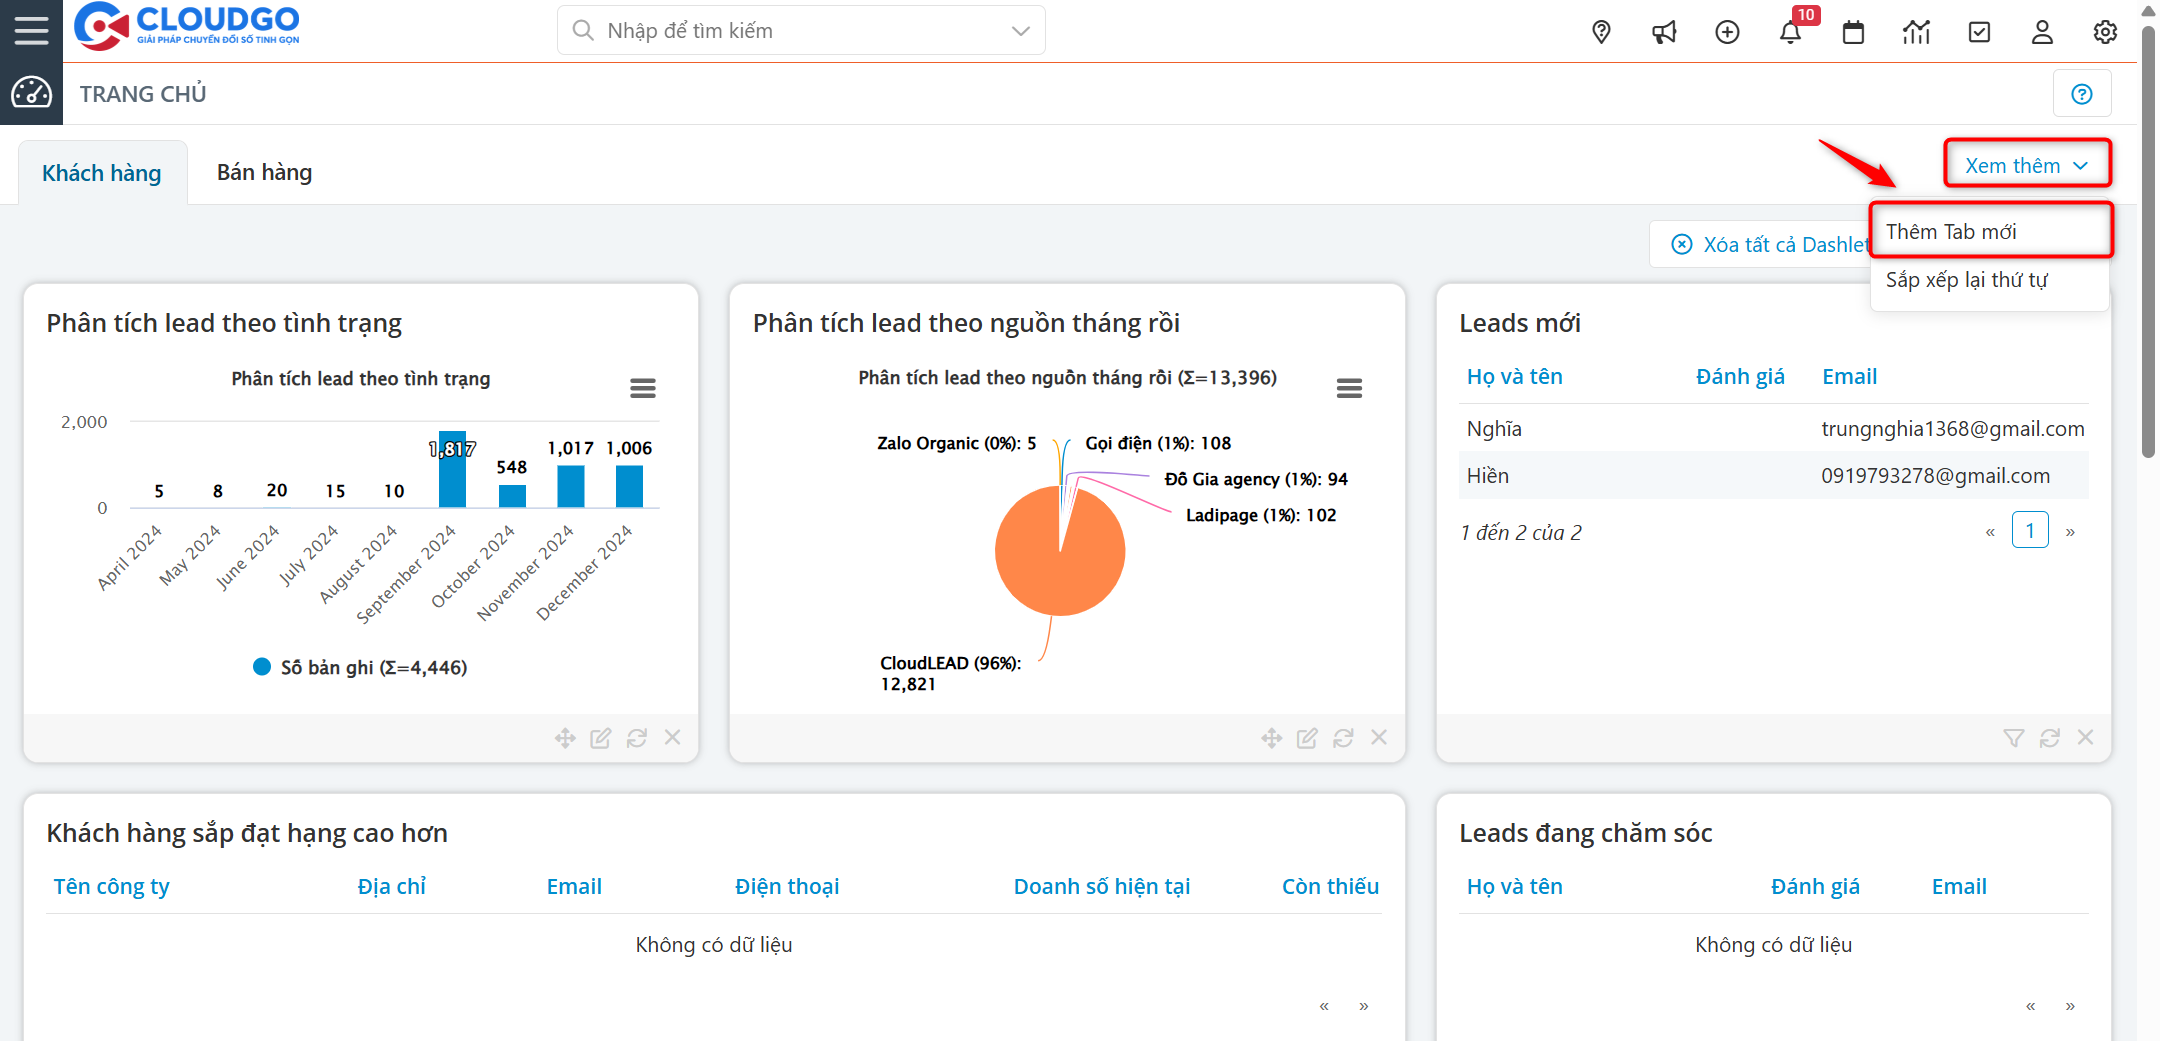Open the analytics chart icon in header
Screen dimensions: 2160x1041
coord(1916,32)
